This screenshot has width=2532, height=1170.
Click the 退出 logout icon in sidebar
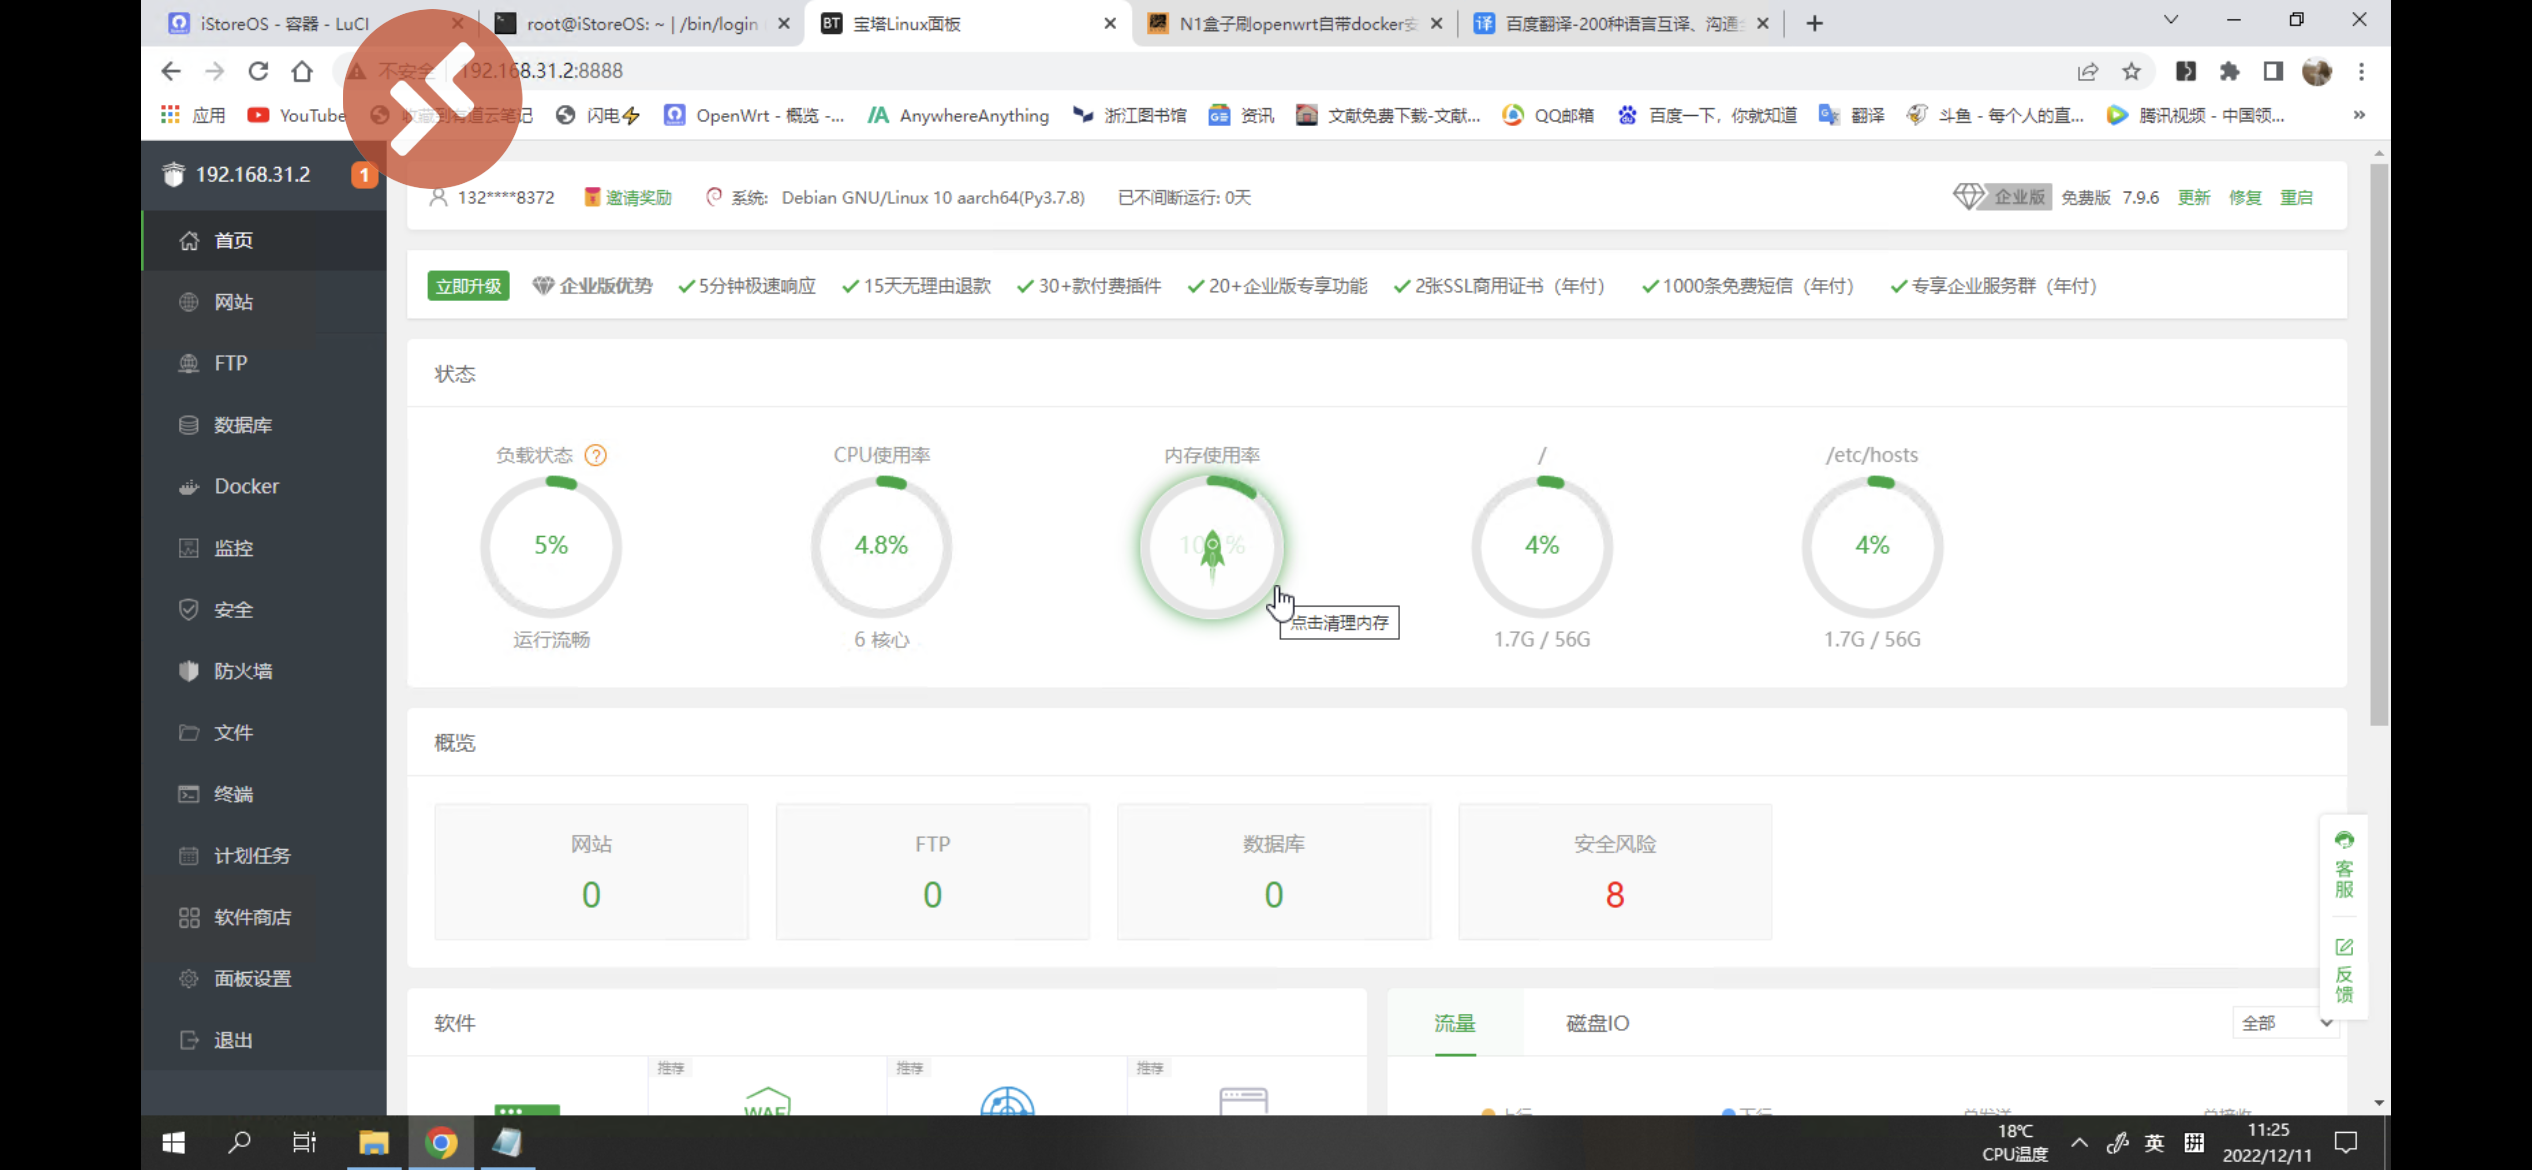tap(188, 1040)
